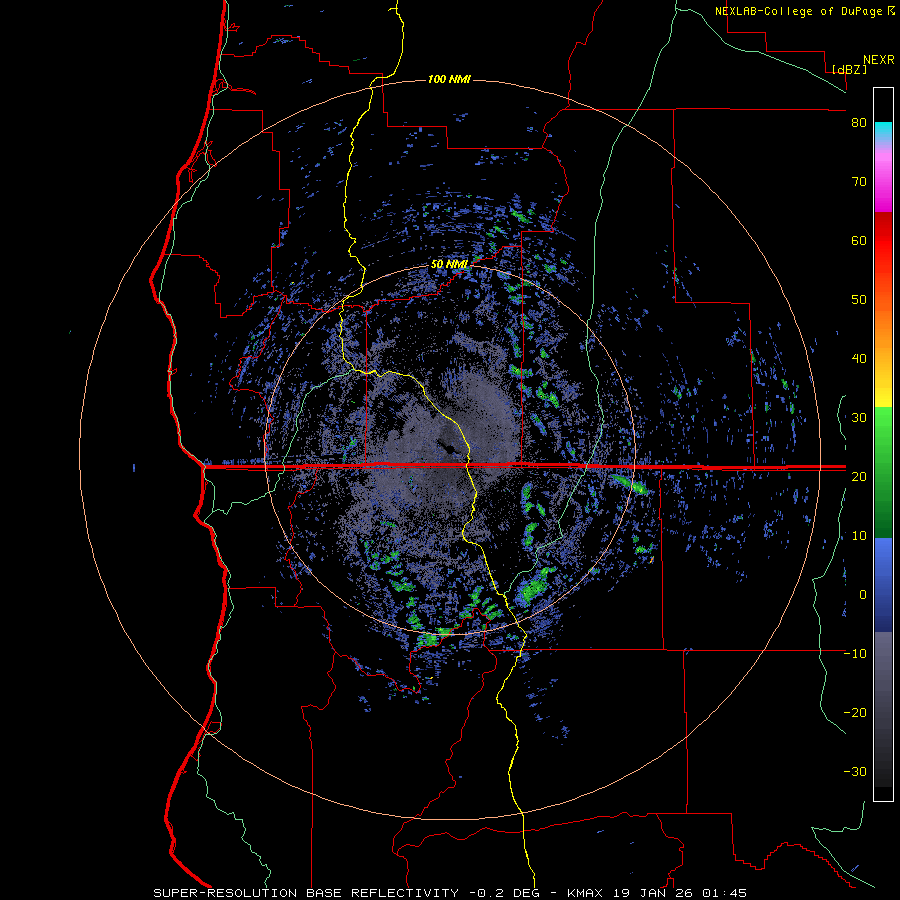The width and height of the screenshot is (900, 900).
Task: Click the 19 JAN 26 date in caption
Action: click(652, 893)
